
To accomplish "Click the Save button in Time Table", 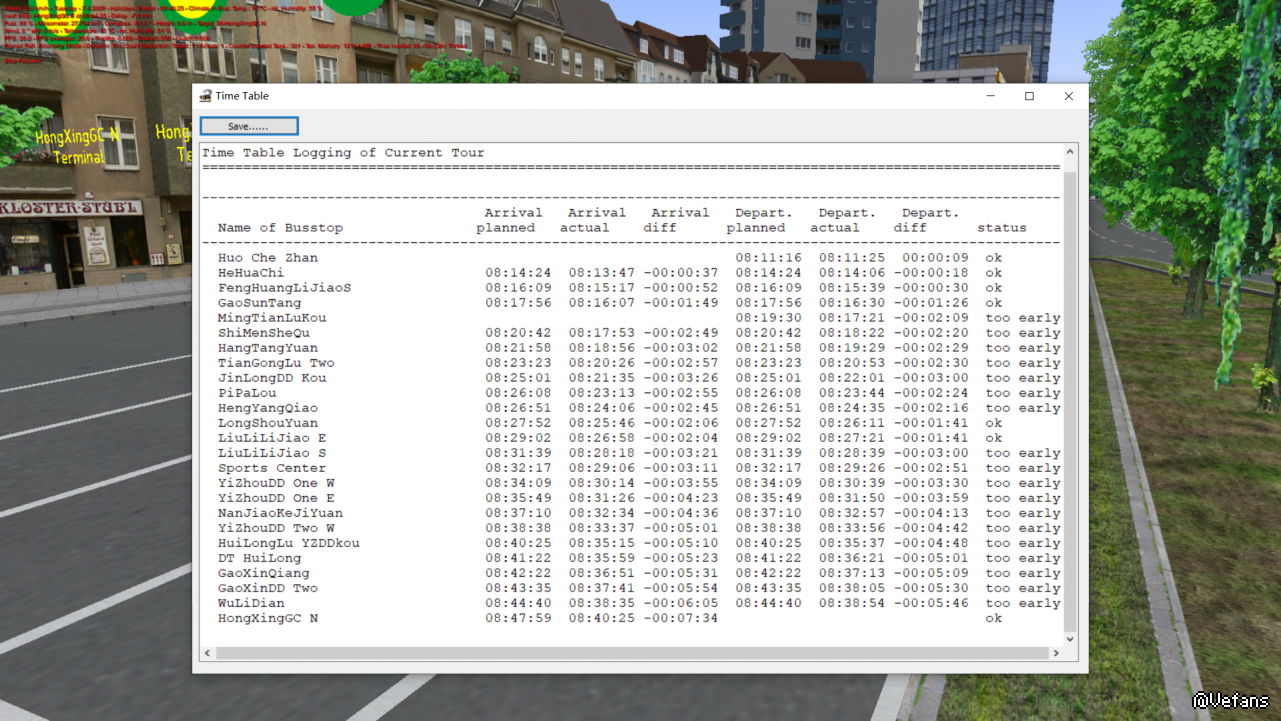I will (x=249, y=126).
